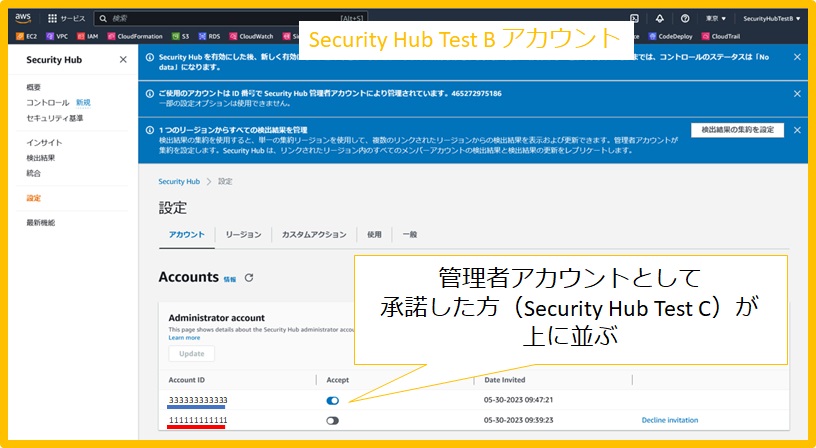Open the notifications bell icon

click(660, 19)
